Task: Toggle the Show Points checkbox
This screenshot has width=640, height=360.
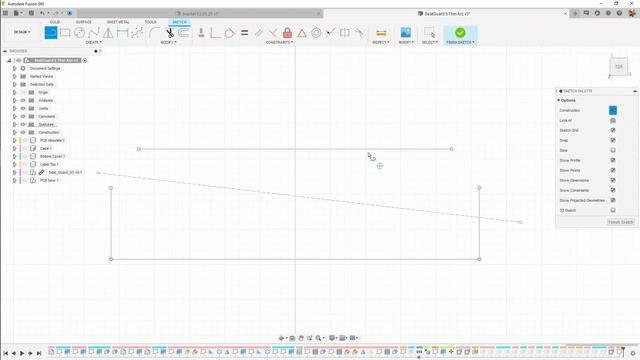Action: [613, 170]
